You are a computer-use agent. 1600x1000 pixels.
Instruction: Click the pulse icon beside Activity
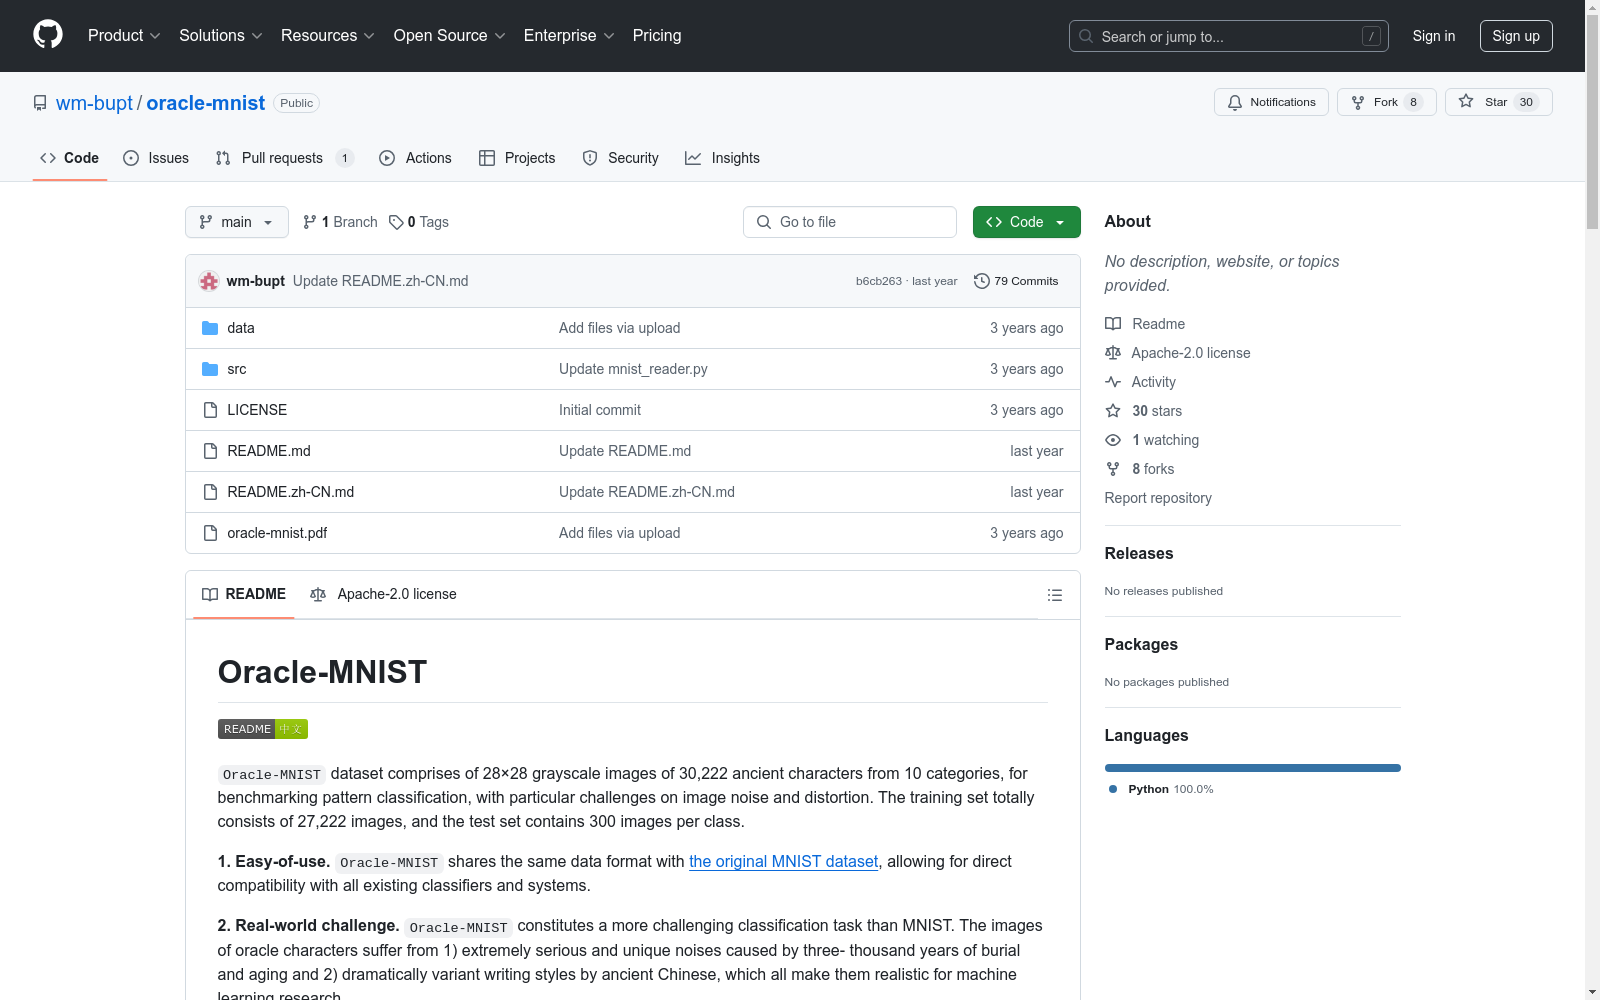click(x=1113, y=382)
